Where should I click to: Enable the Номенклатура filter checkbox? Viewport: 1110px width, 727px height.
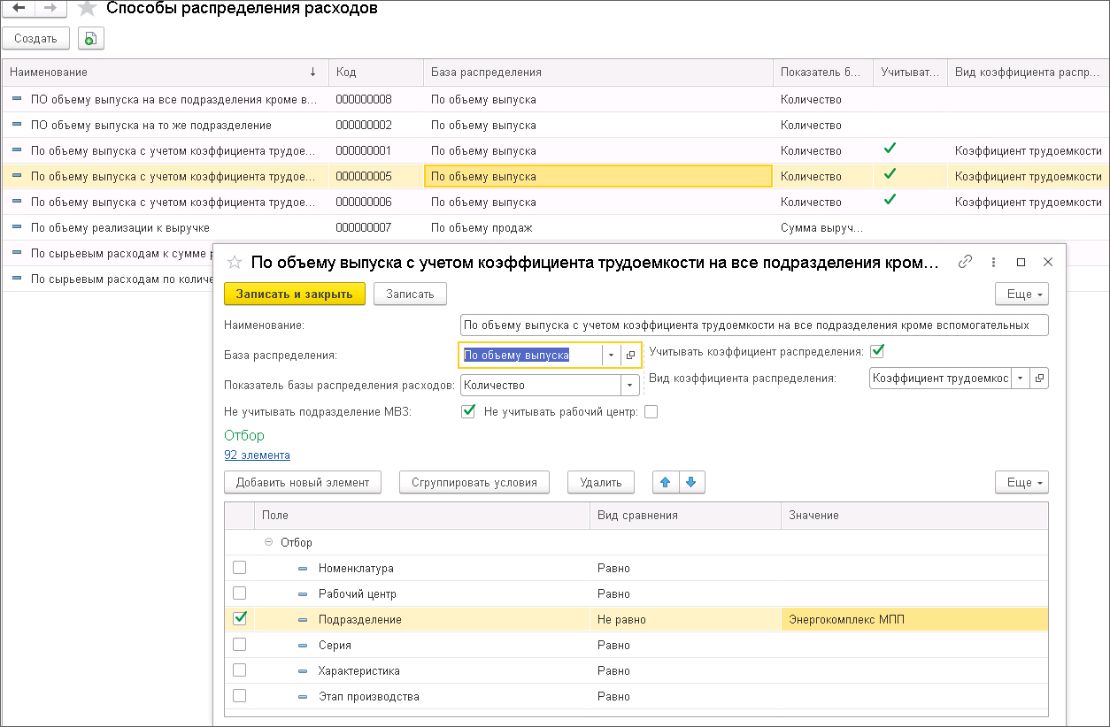pyautogui.click(x=240, y=568)
